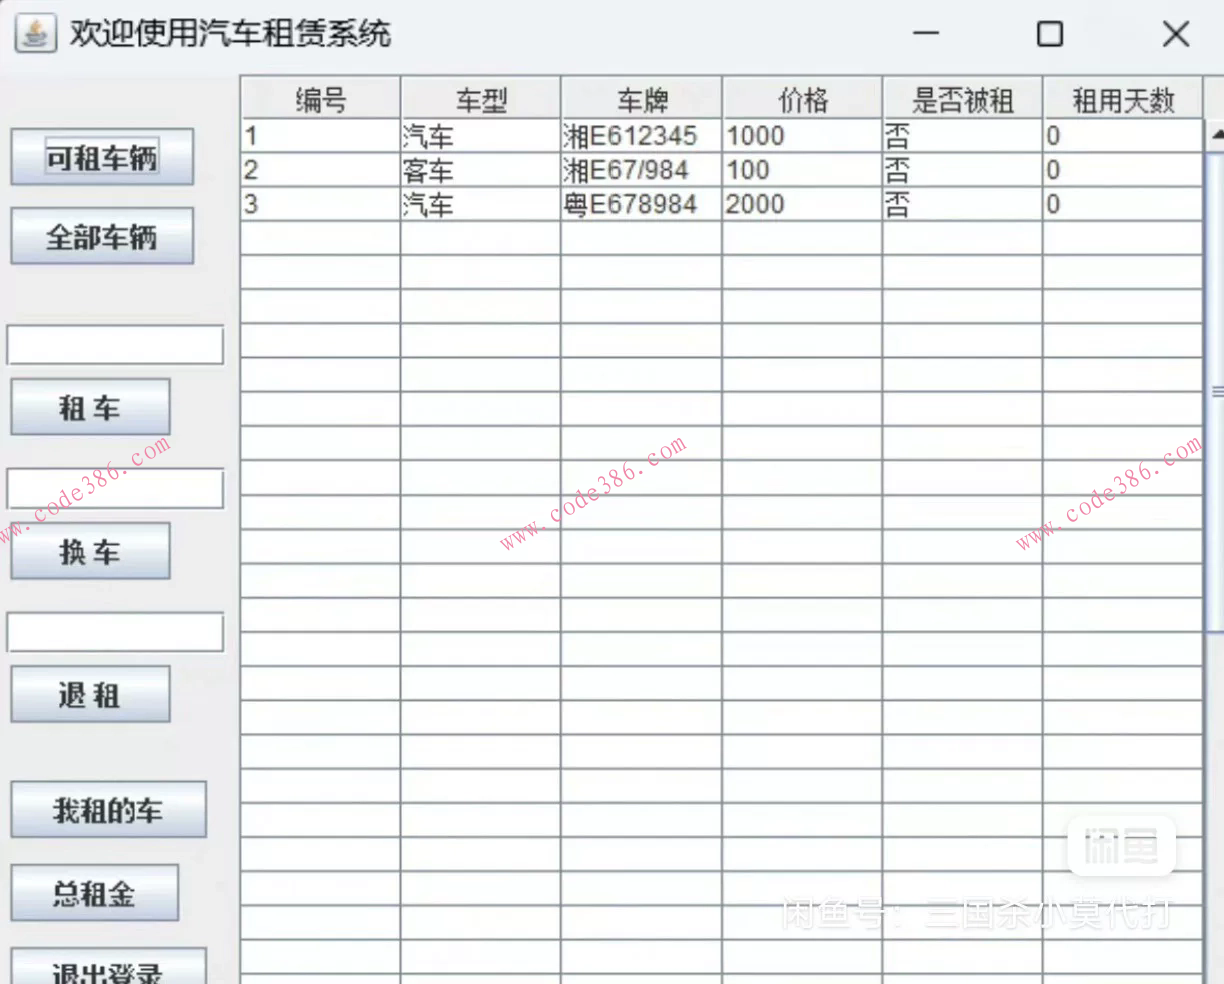Screen dimensions: 1224x984
Task: Select 汽车 cell in row 3
Action: pyautogui.click(x=481, y=204)
